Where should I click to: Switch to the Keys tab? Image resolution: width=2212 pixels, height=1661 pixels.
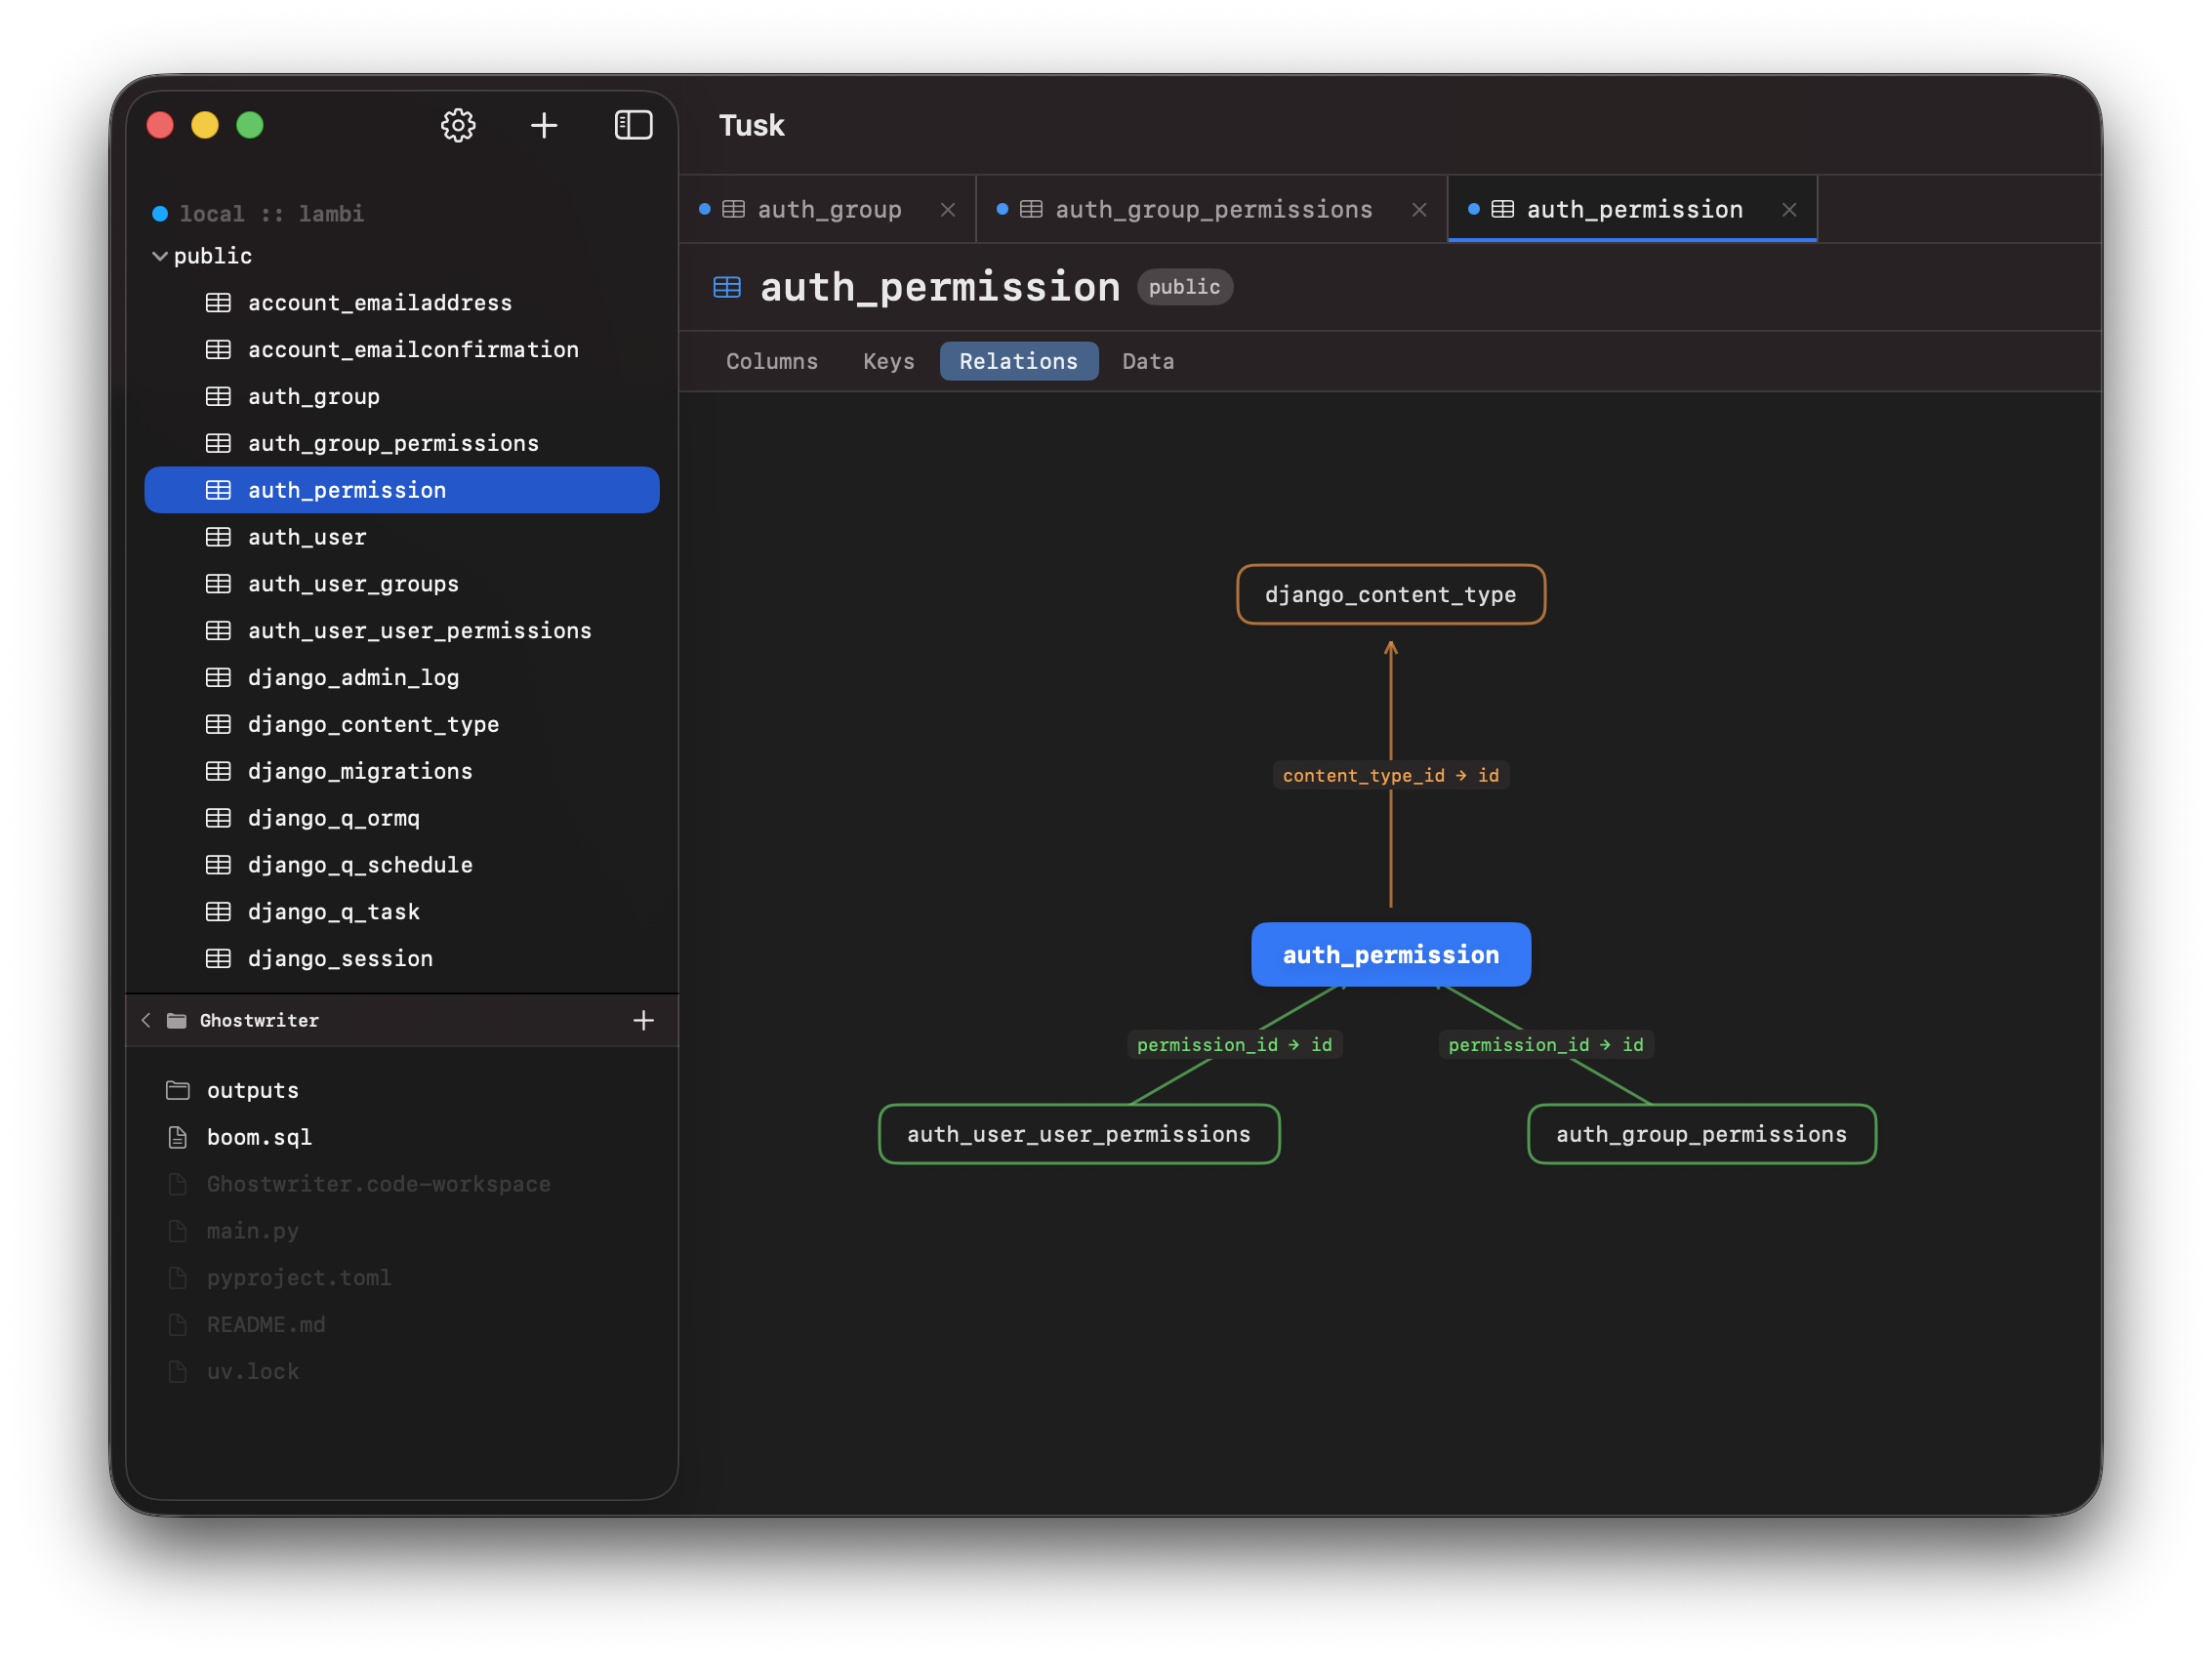(887, 361)
